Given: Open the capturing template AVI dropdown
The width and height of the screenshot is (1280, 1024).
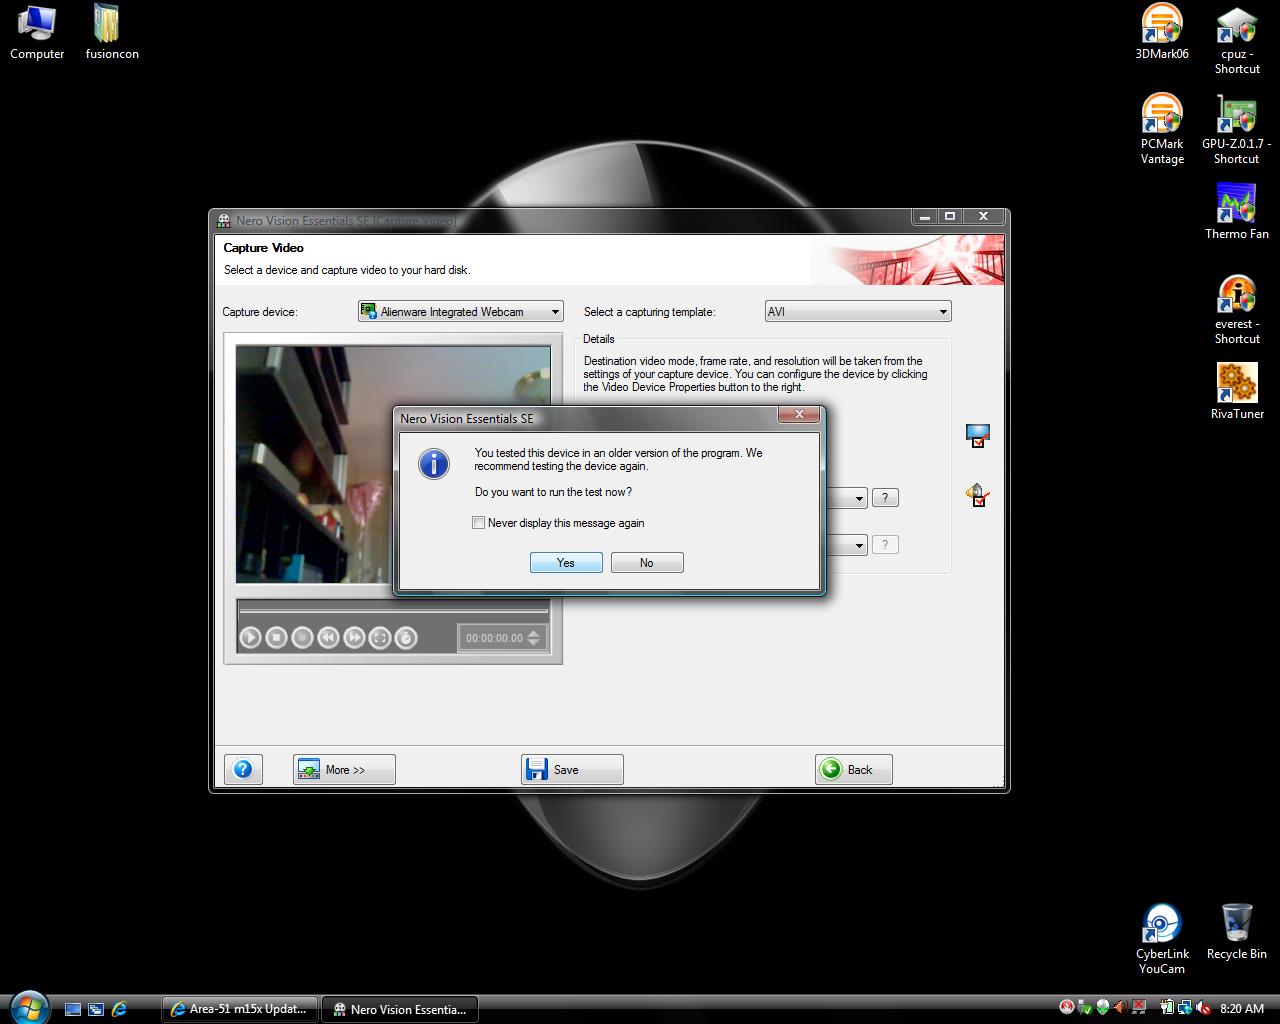Looking at the screenshot, I should point(858,312).
